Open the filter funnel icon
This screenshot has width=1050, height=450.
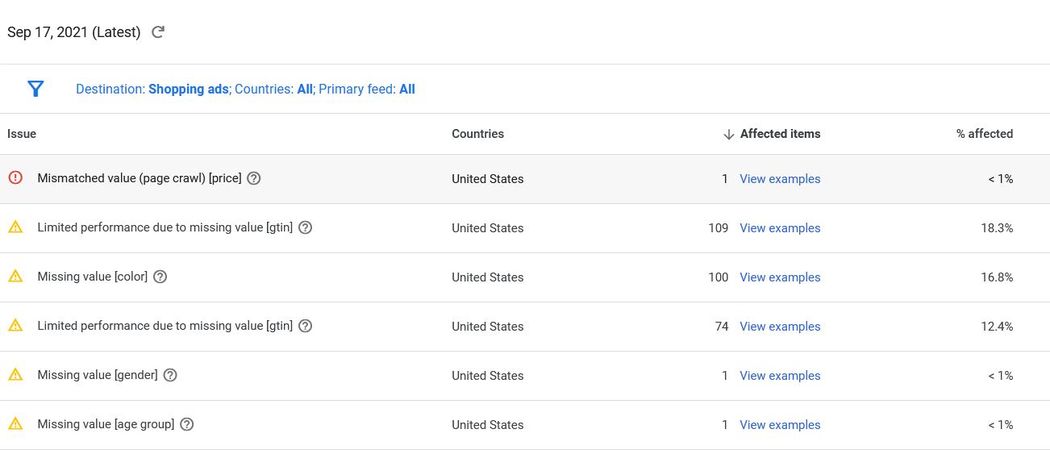point(36,89)
